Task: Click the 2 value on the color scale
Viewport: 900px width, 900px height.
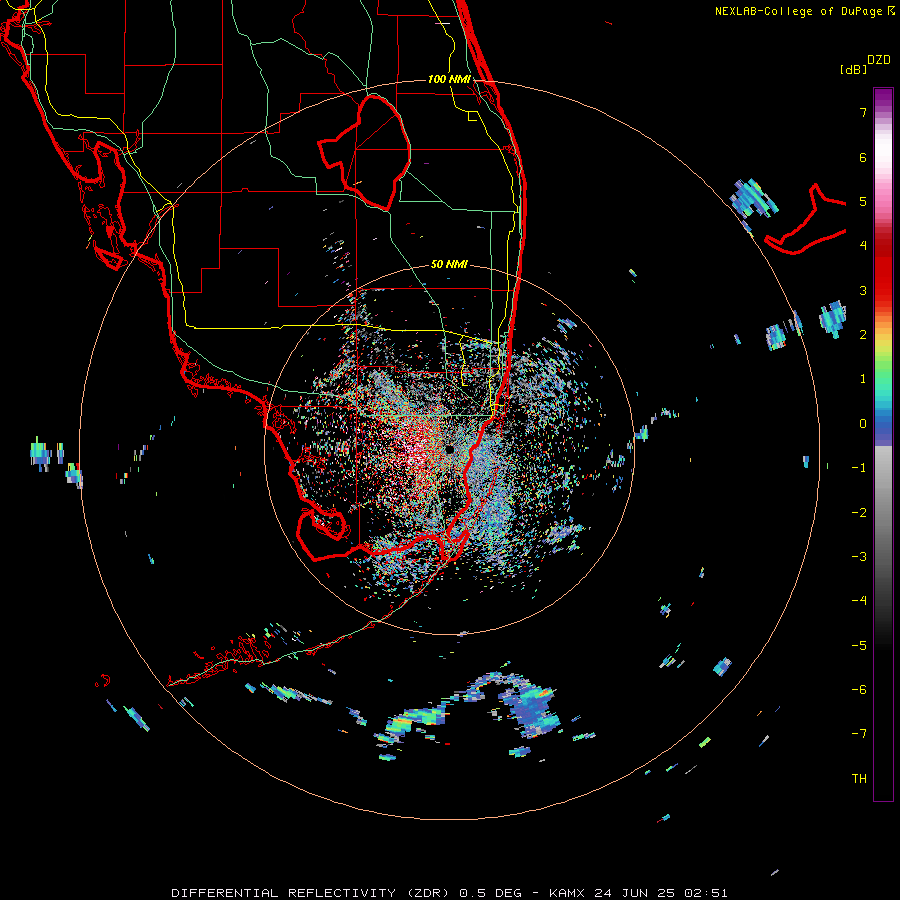Action: 863,335
